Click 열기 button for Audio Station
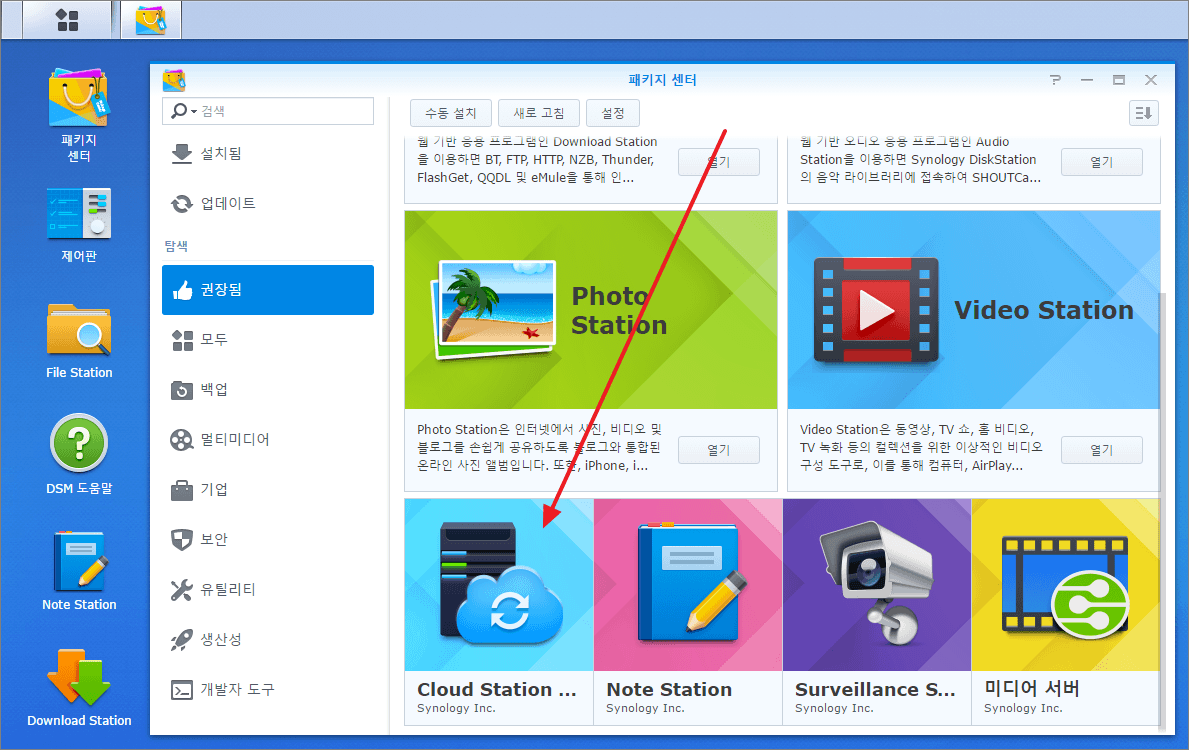This screenshot has width=1189, height=750. pyautogui.click(x=1101, y=162)
